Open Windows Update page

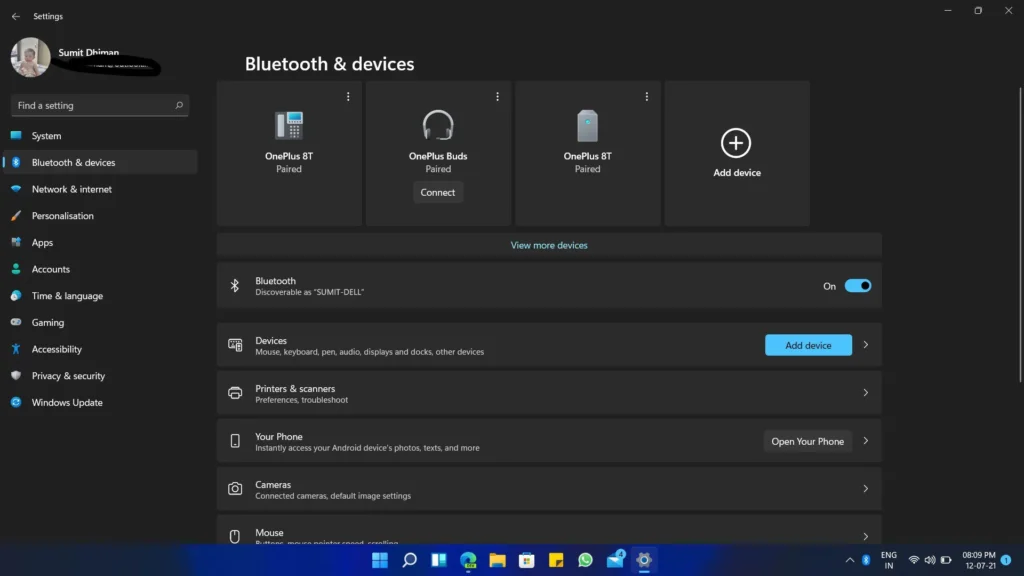100,402
